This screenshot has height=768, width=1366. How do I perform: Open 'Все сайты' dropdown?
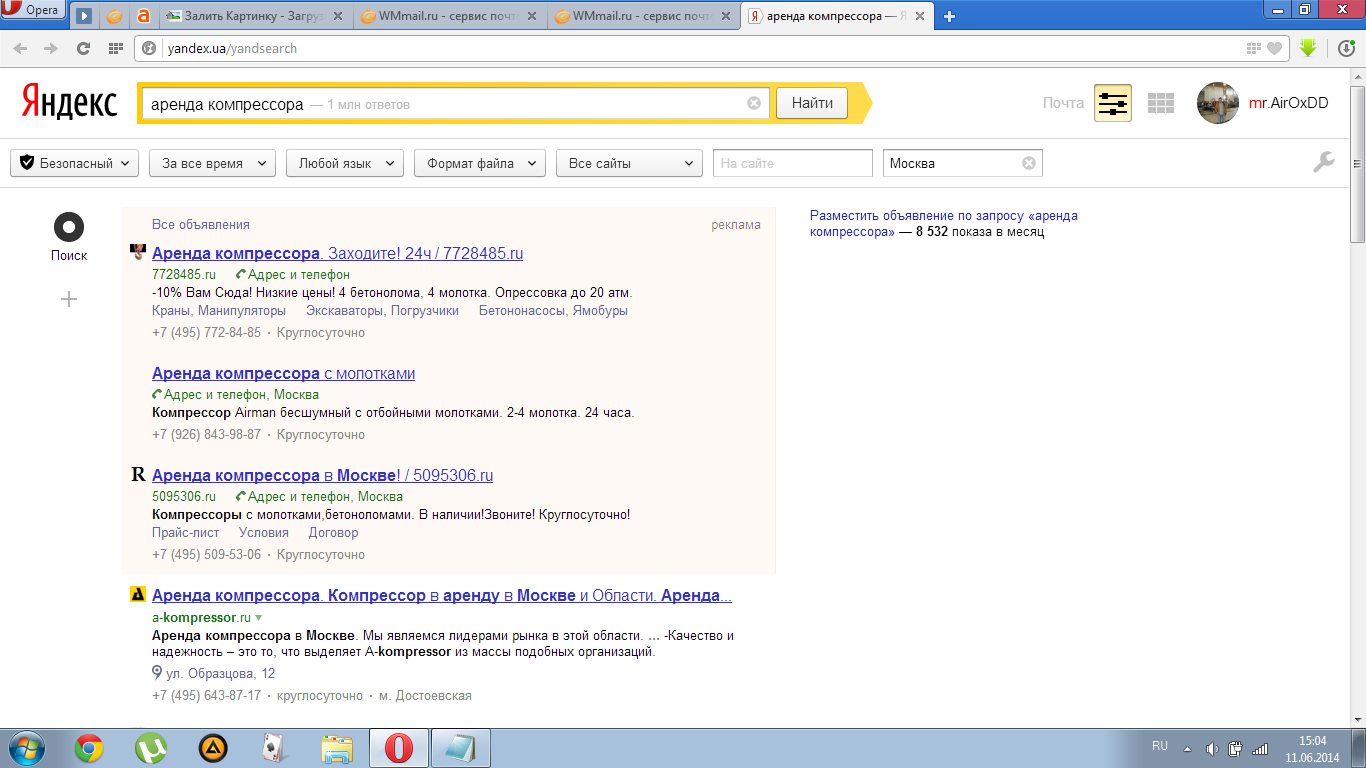629,163
